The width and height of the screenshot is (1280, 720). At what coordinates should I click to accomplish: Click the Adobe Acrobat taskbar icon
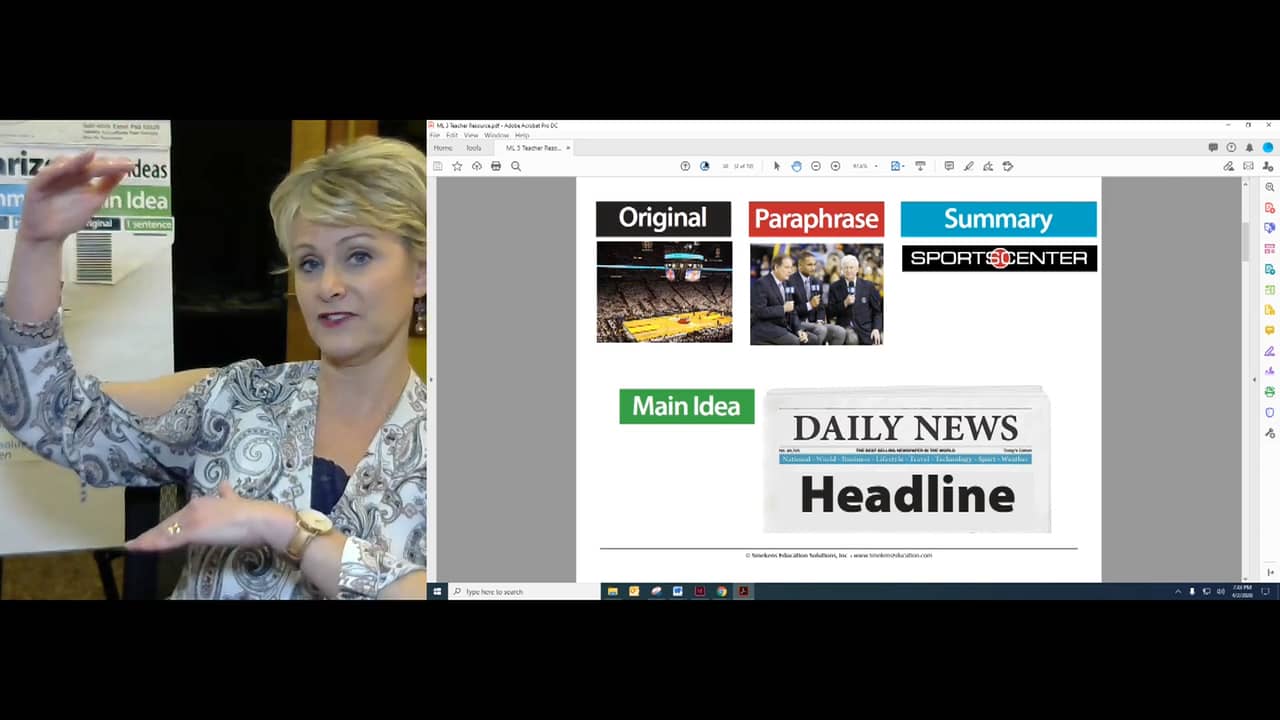coord(743,591)
